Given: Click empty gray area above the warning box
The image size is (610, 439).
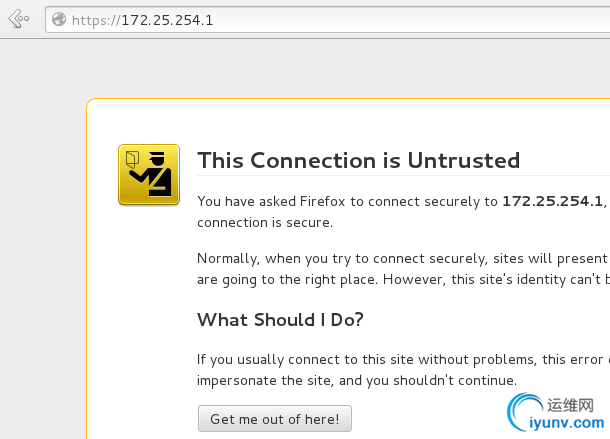Looking at the screenshot, I should 303,68.
